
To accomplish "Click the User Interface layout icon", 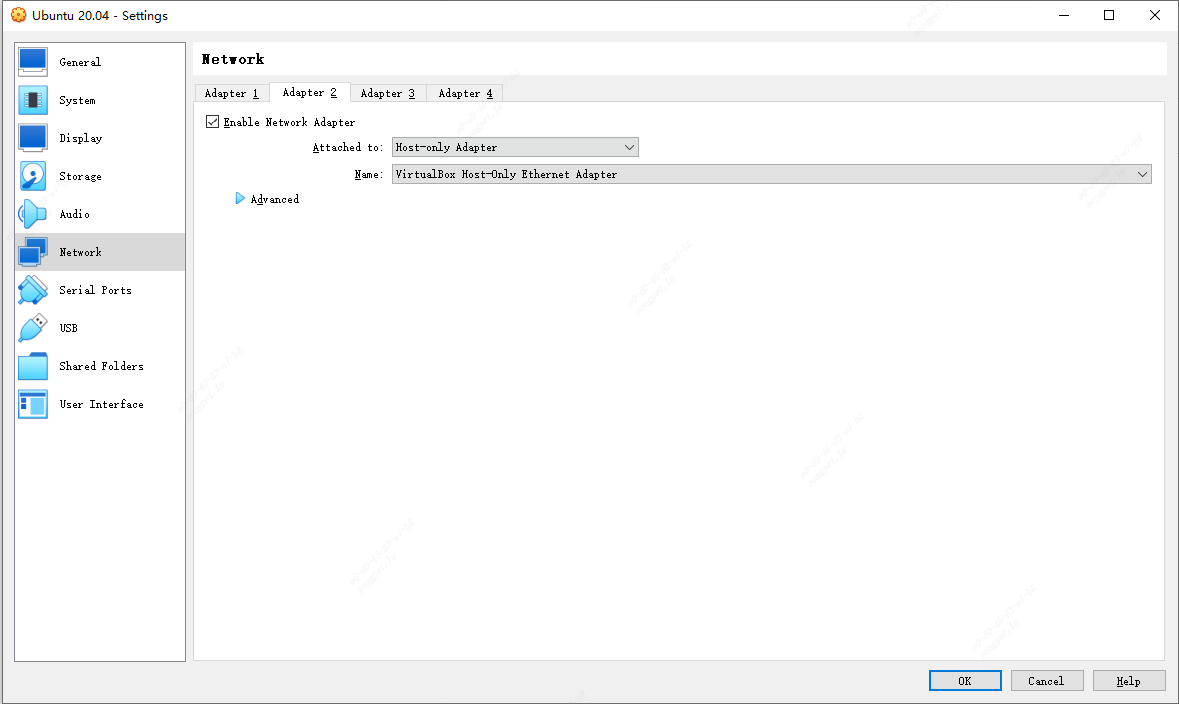I will tap(33, 404).
